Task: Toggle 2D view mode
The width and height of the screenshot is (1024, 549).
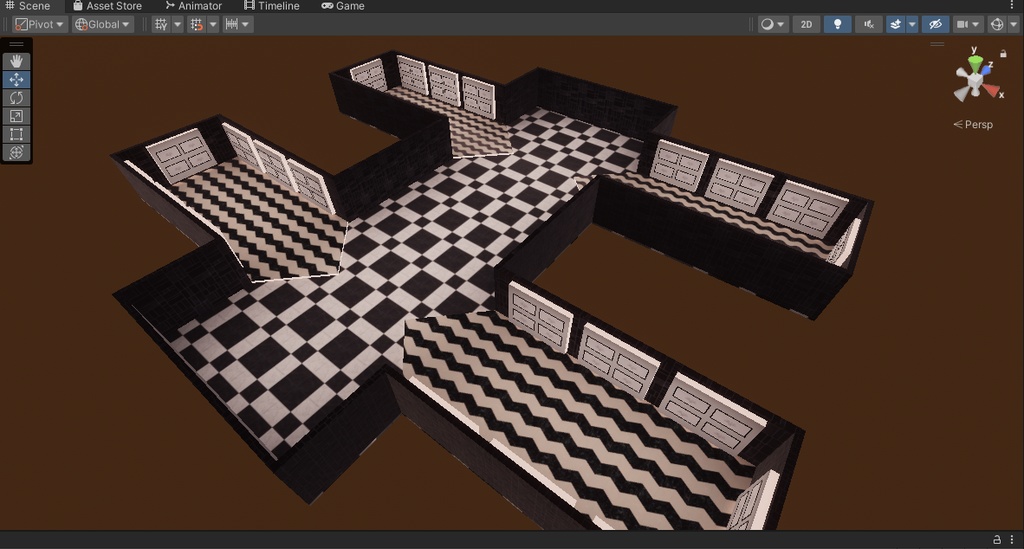Action: coord(807,24)
